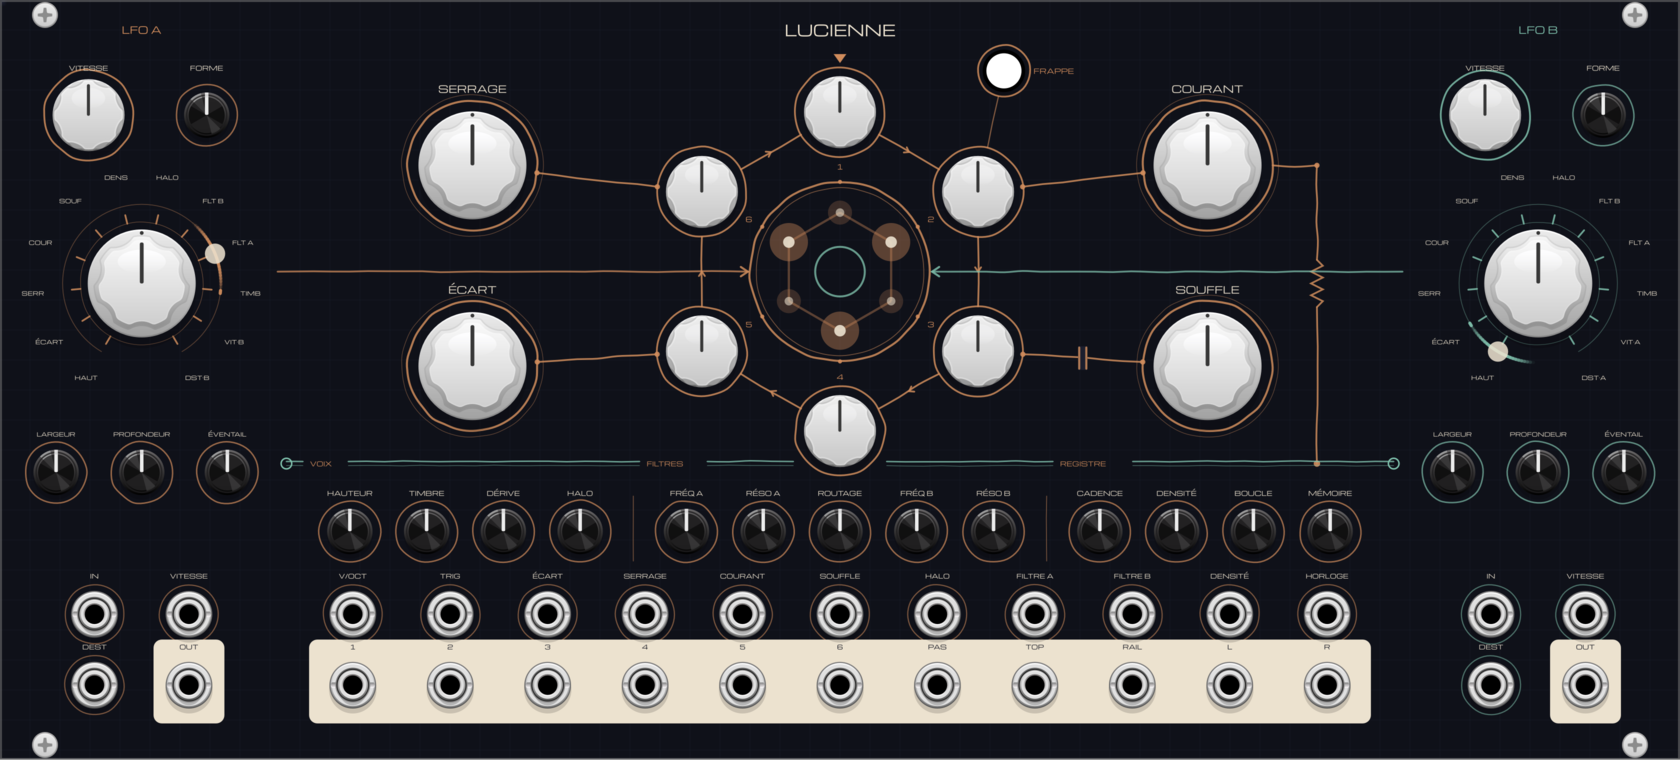Click the TRIG input jack
The width and height of the screenshot is (1680, 760).
coord(450,614)
